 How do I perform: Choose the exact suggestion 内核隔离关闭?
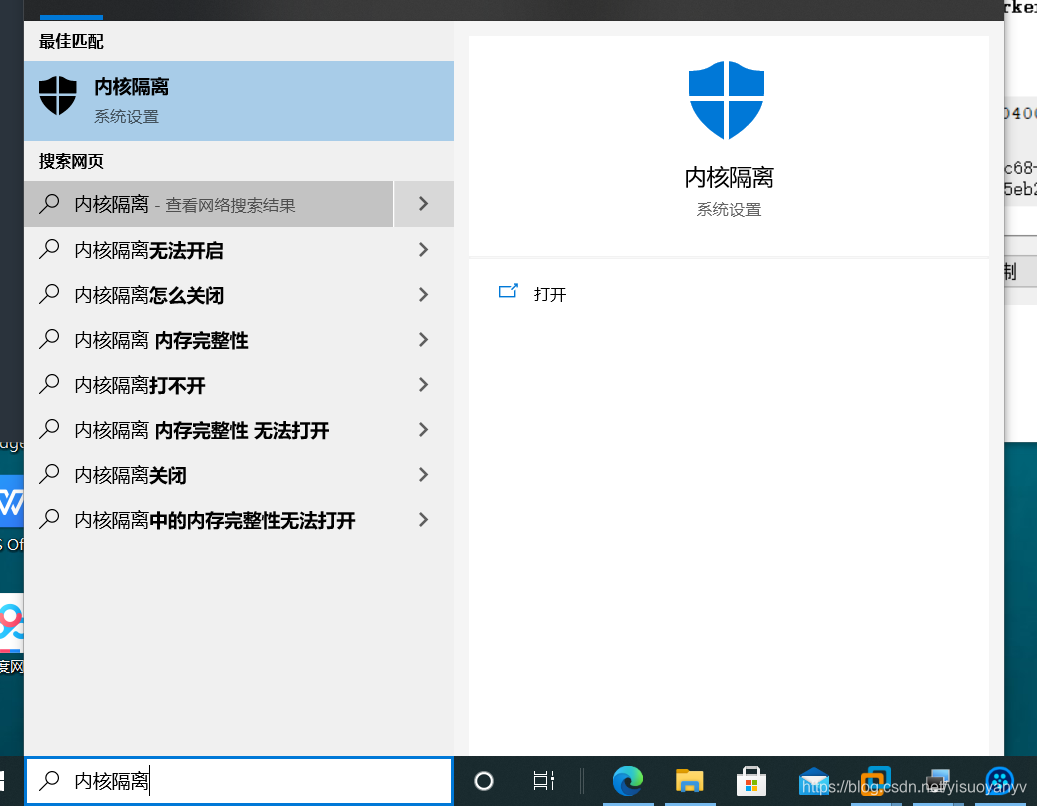[x=130, y=475]
